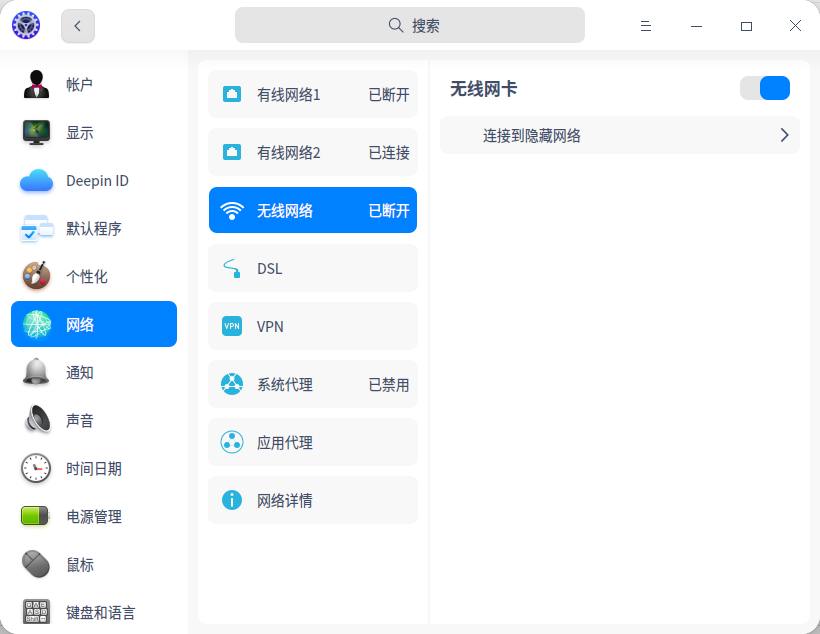Open the 显示 display settings
This screenshot has height=634, width=820.
click(x=94, y=132)
